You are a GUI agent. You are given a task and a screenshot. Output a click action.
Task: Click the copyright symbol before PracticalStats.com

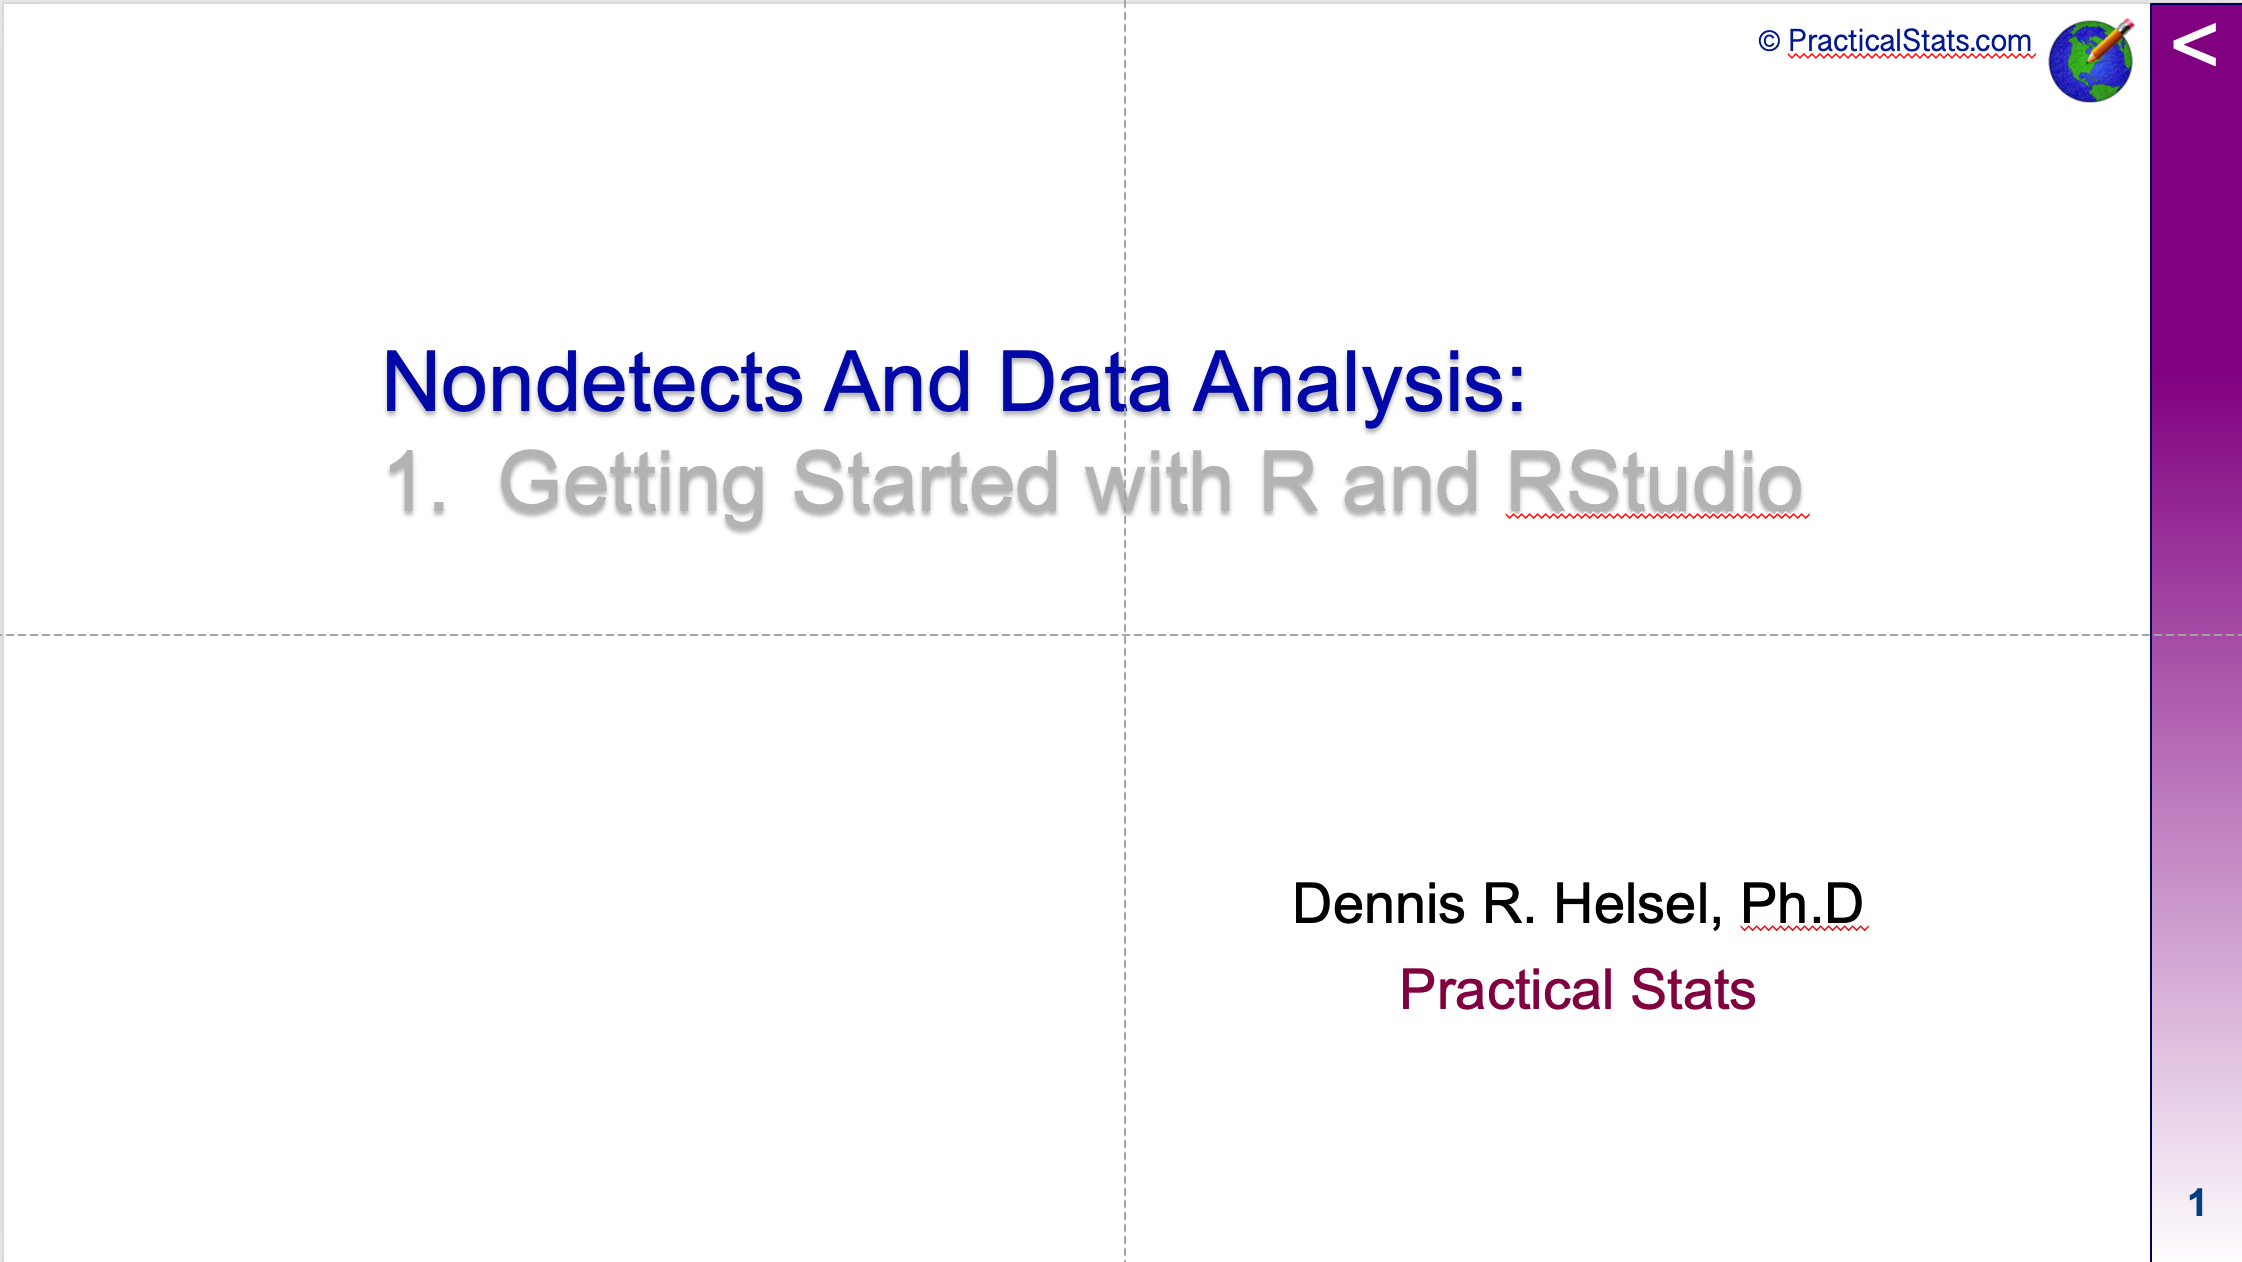[1768, 41]
